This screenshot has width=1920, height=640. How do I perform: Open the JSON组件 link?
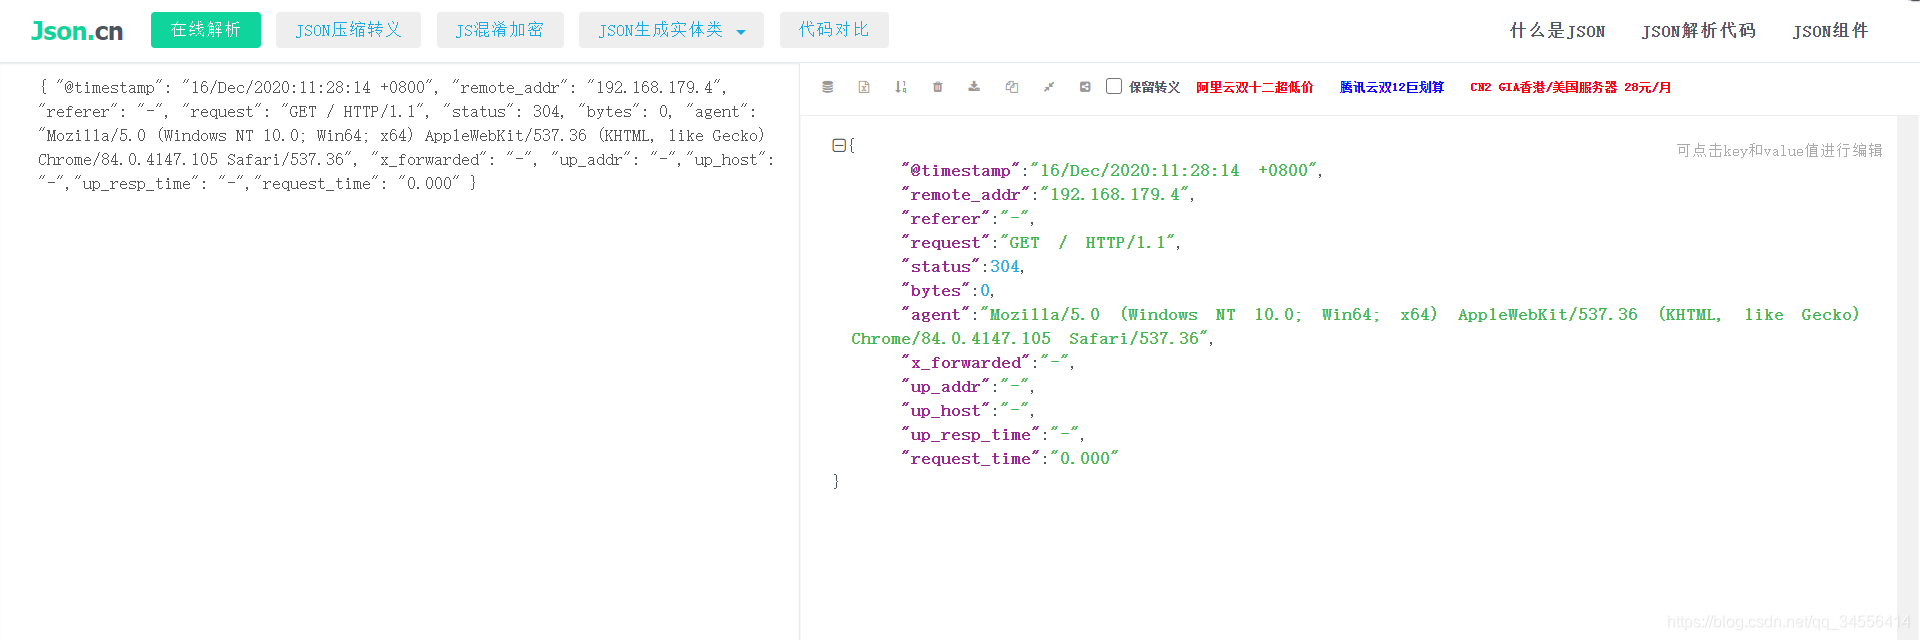(x=1830, y=31)
